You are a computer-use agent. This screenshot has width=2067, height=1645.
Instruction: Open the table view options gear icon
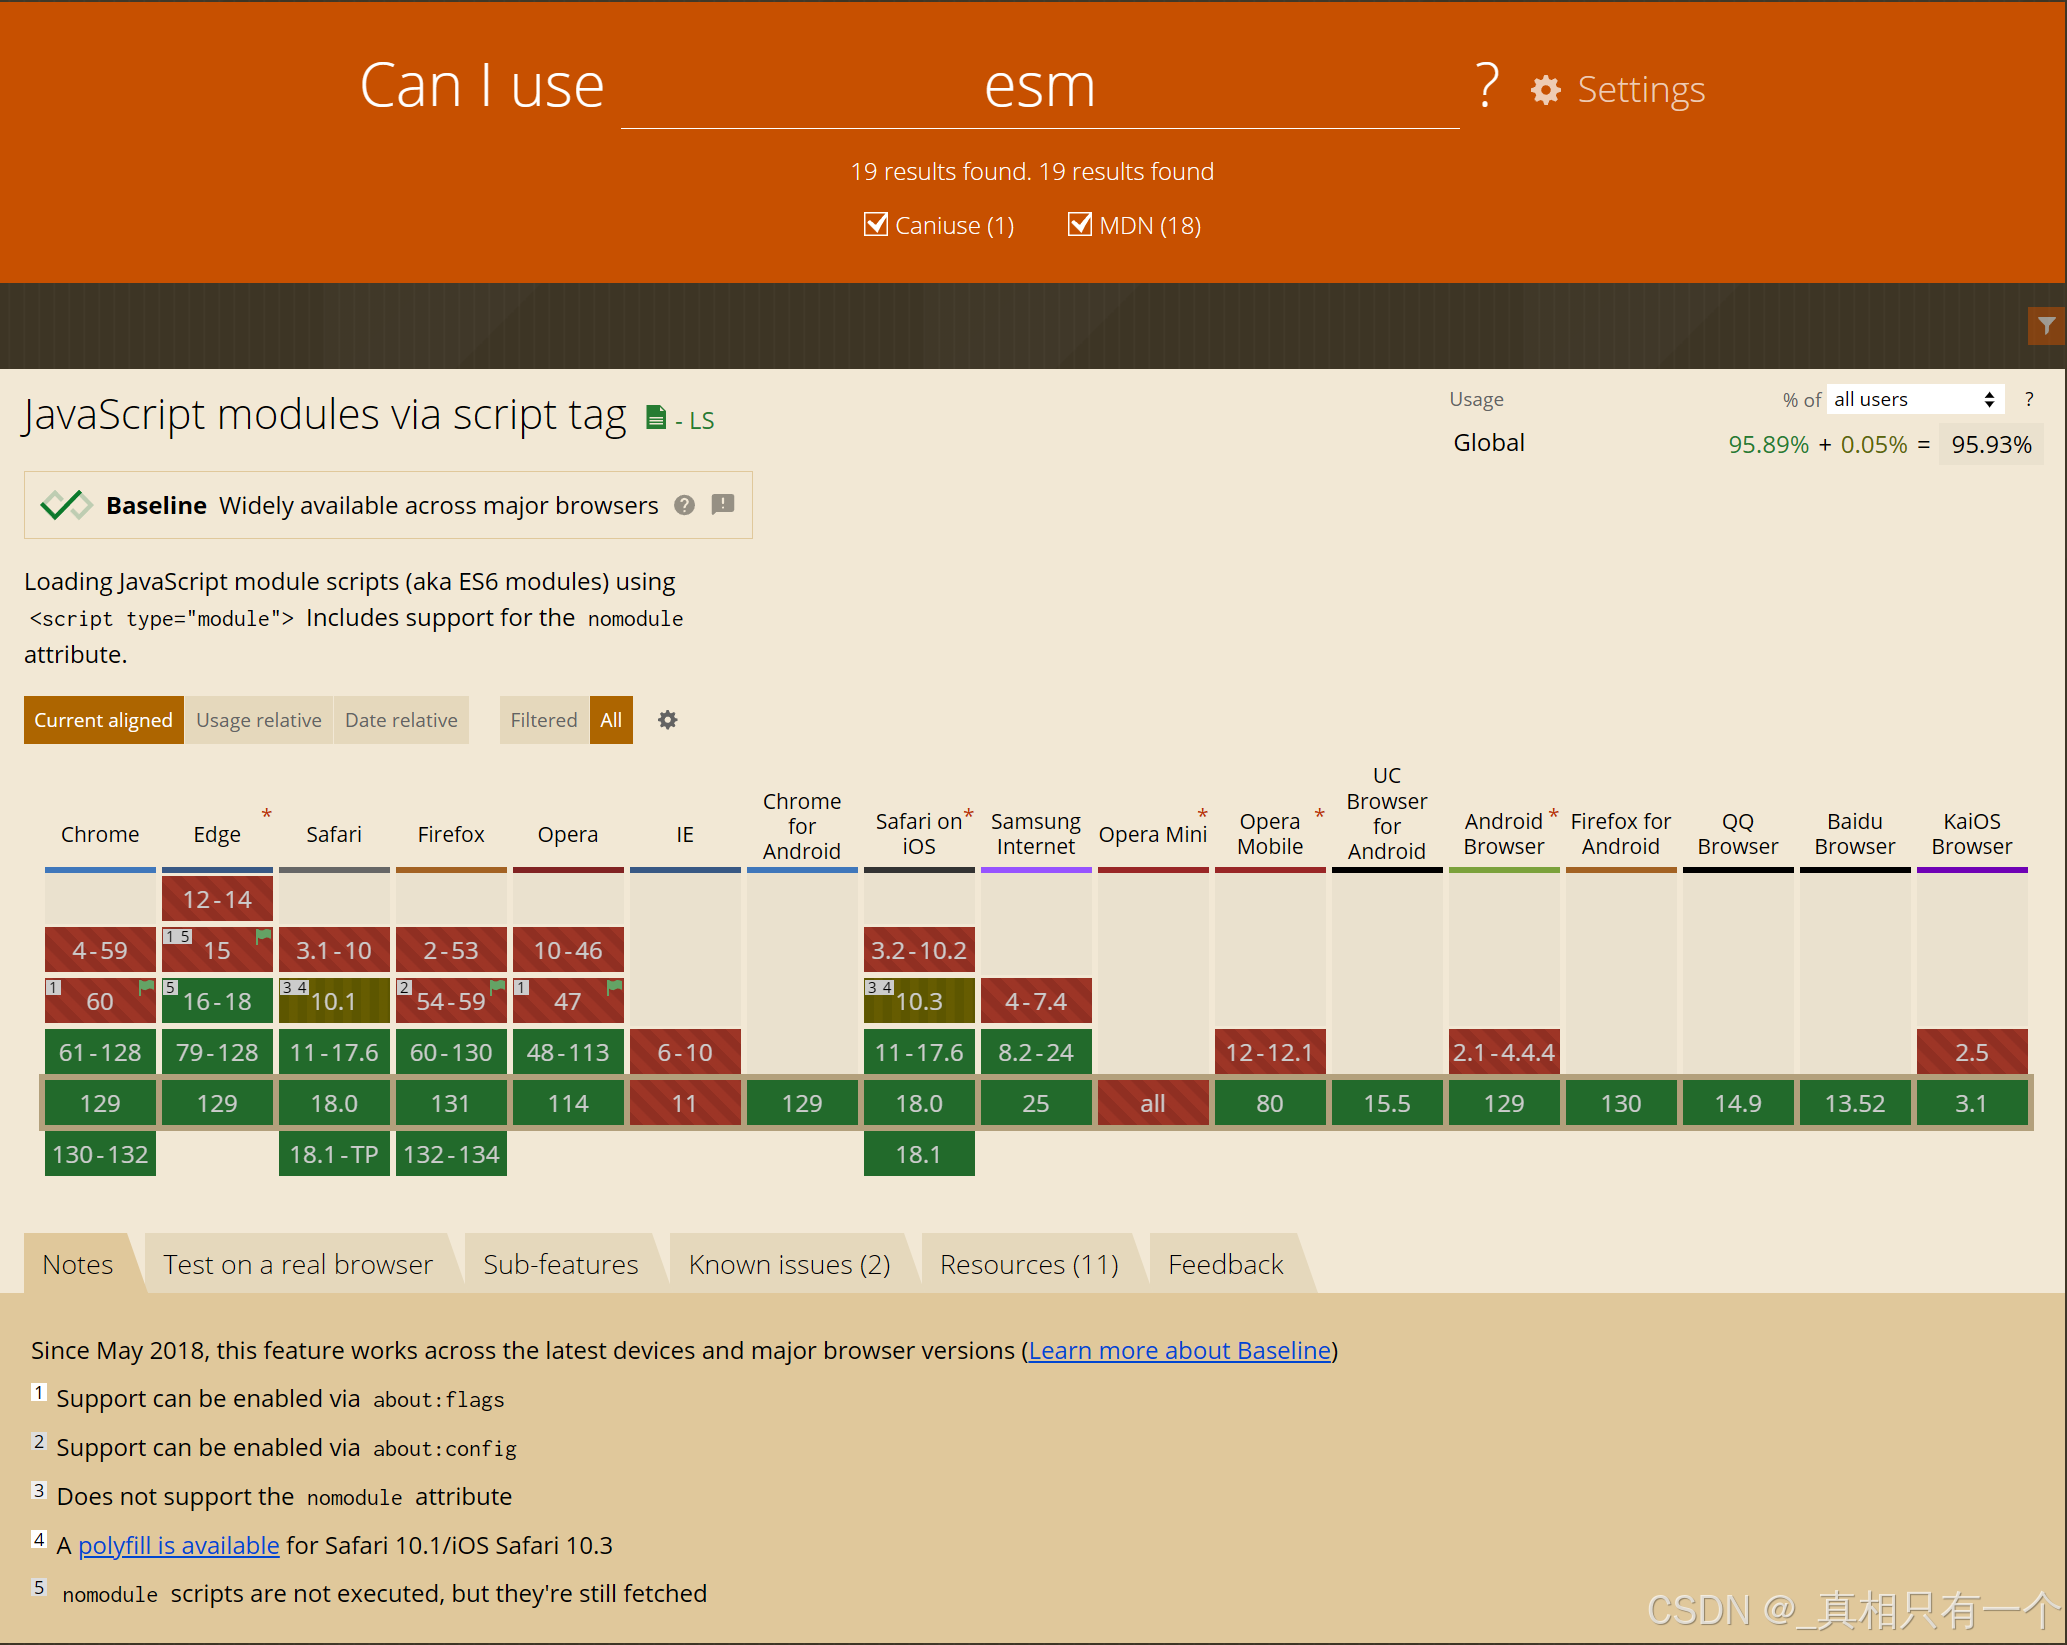[x=668, y=720]
